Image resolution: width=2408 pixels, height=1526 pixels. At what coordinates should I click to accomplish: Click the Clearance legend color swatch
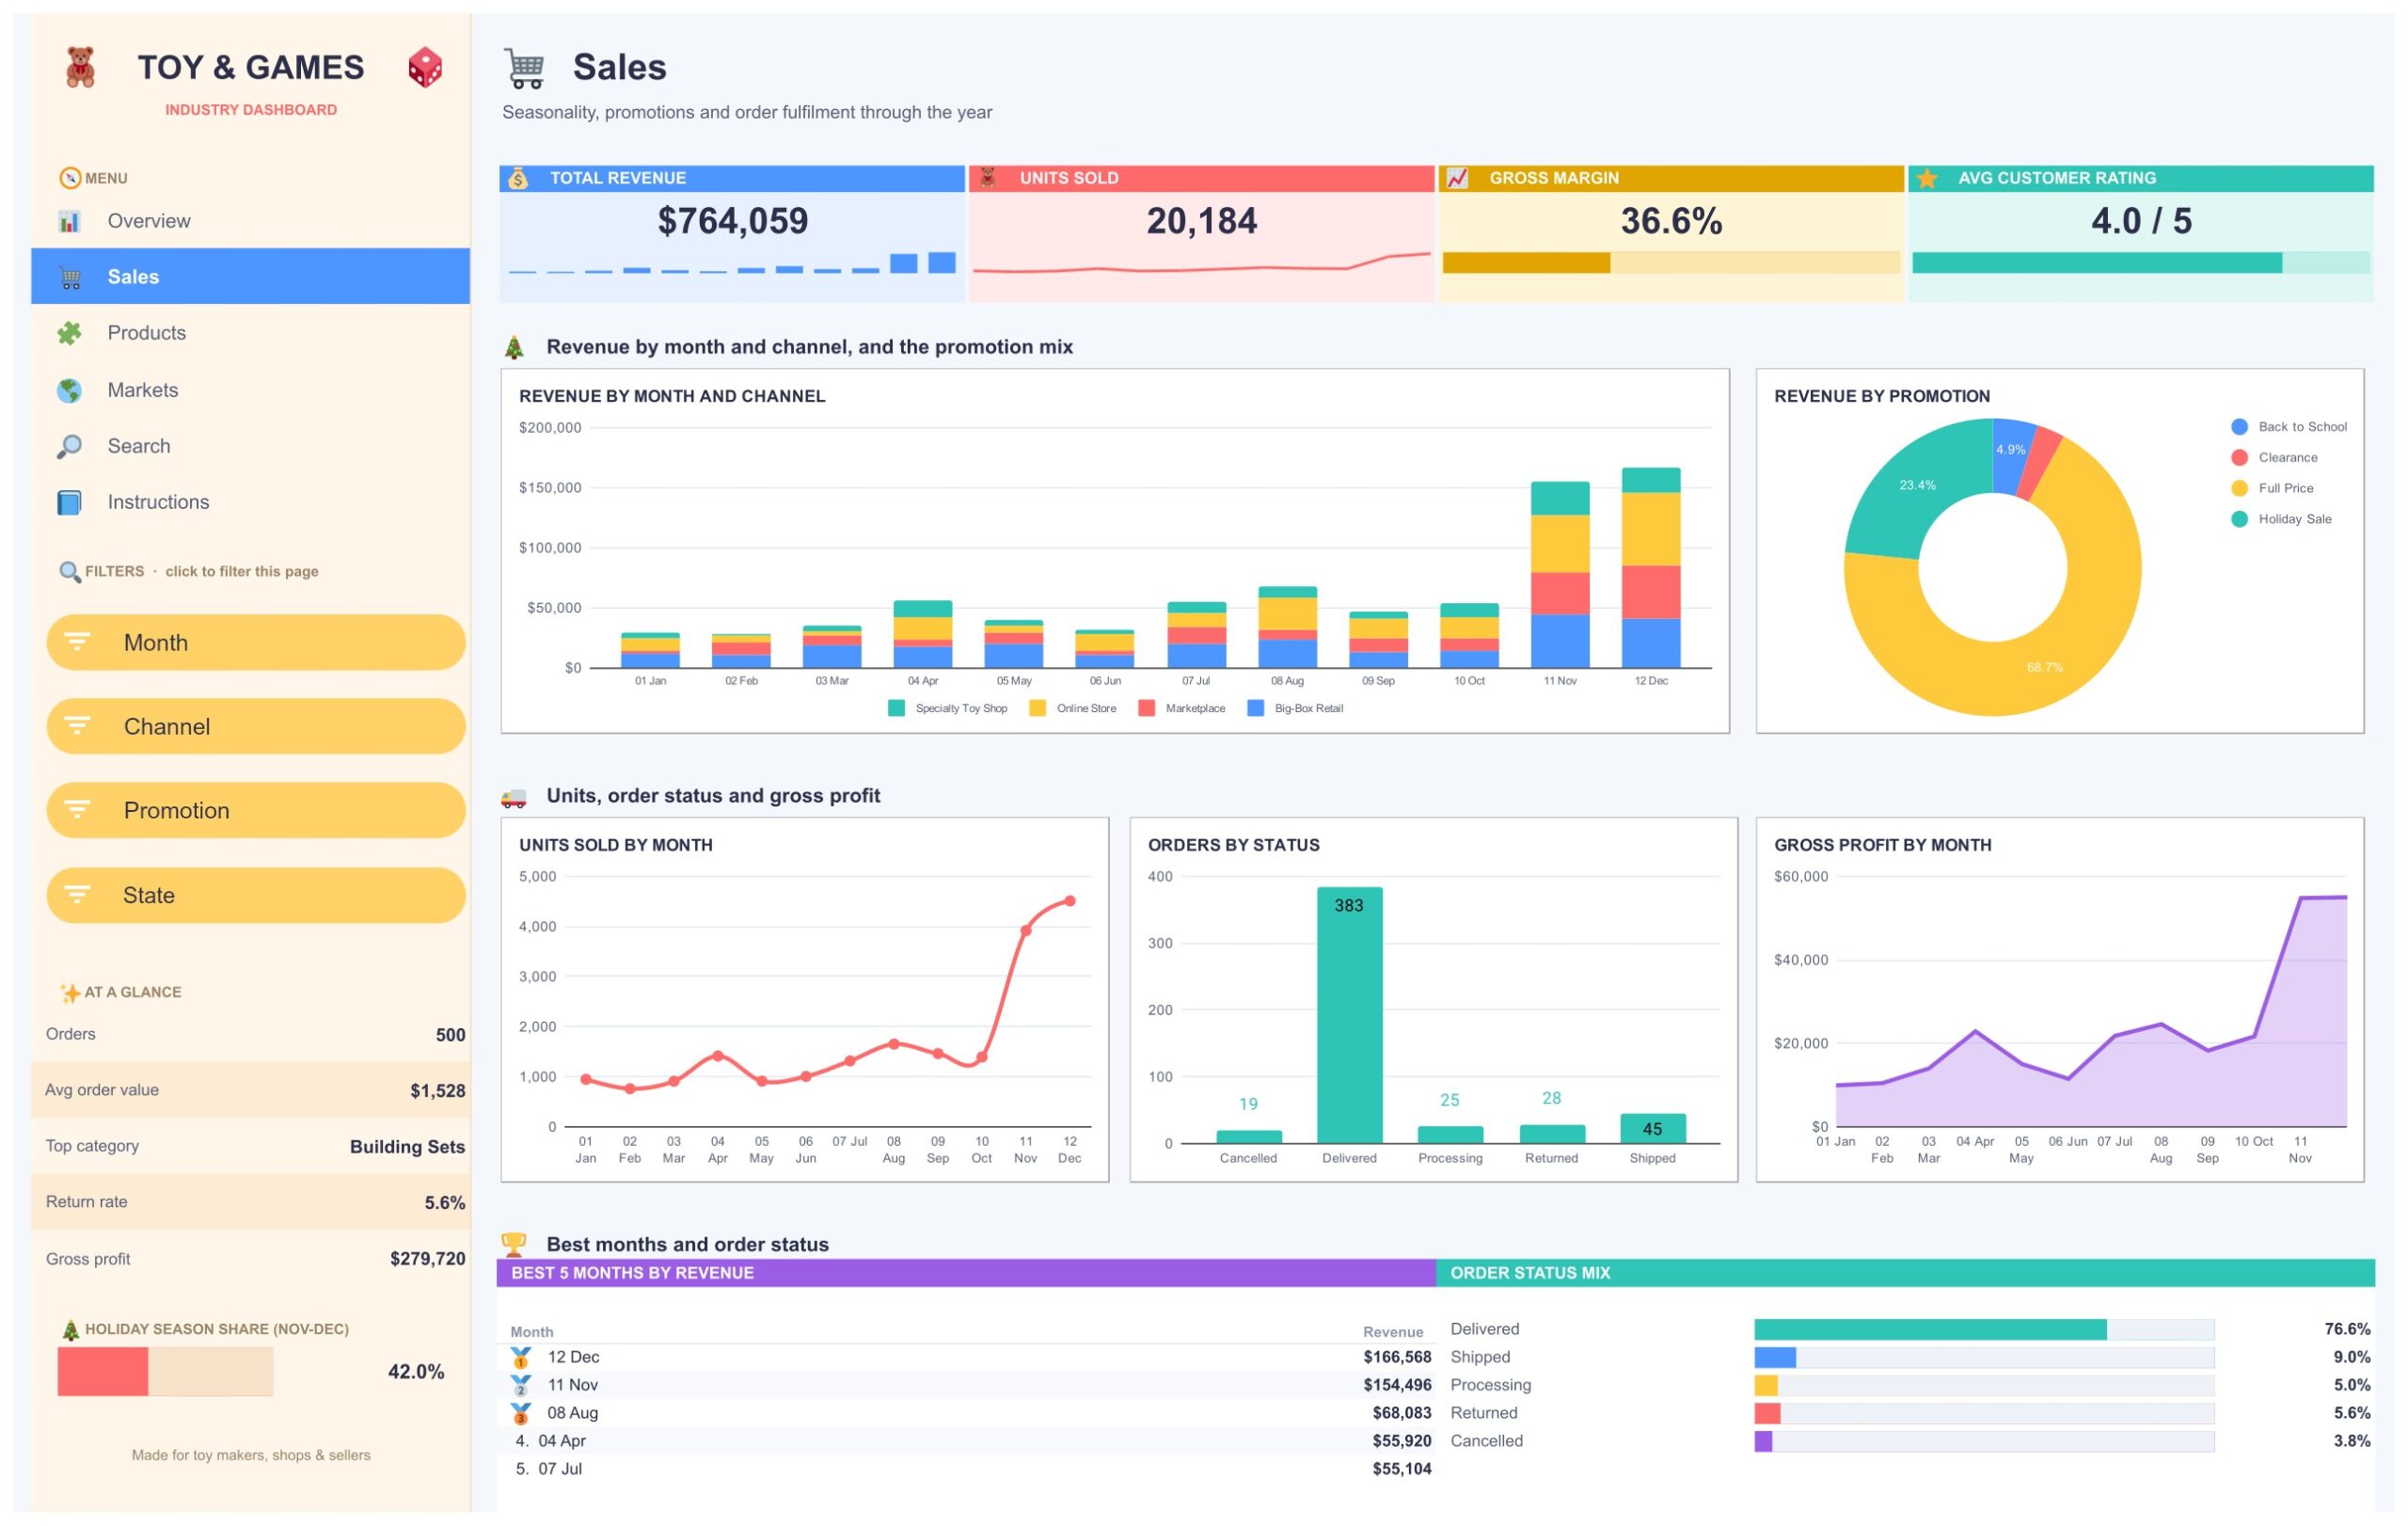tap(2240, 458)
